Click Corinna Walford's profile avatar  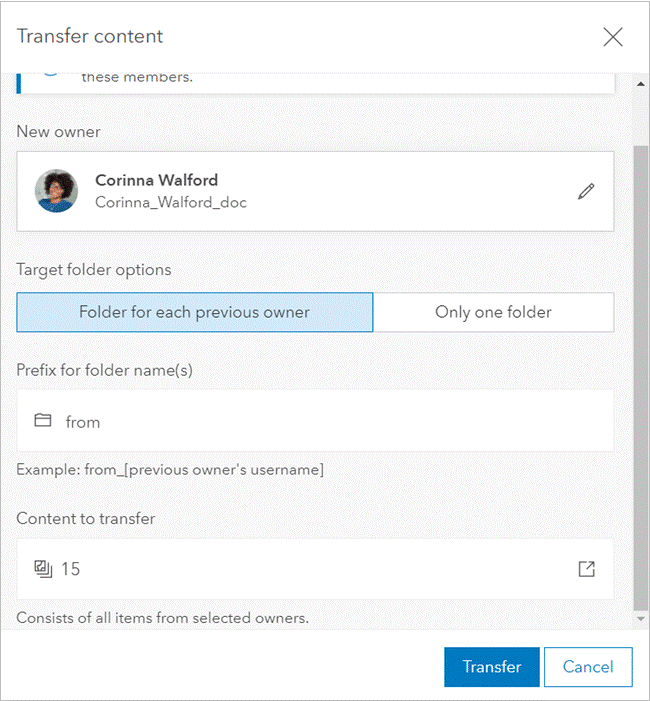point(57,191)
